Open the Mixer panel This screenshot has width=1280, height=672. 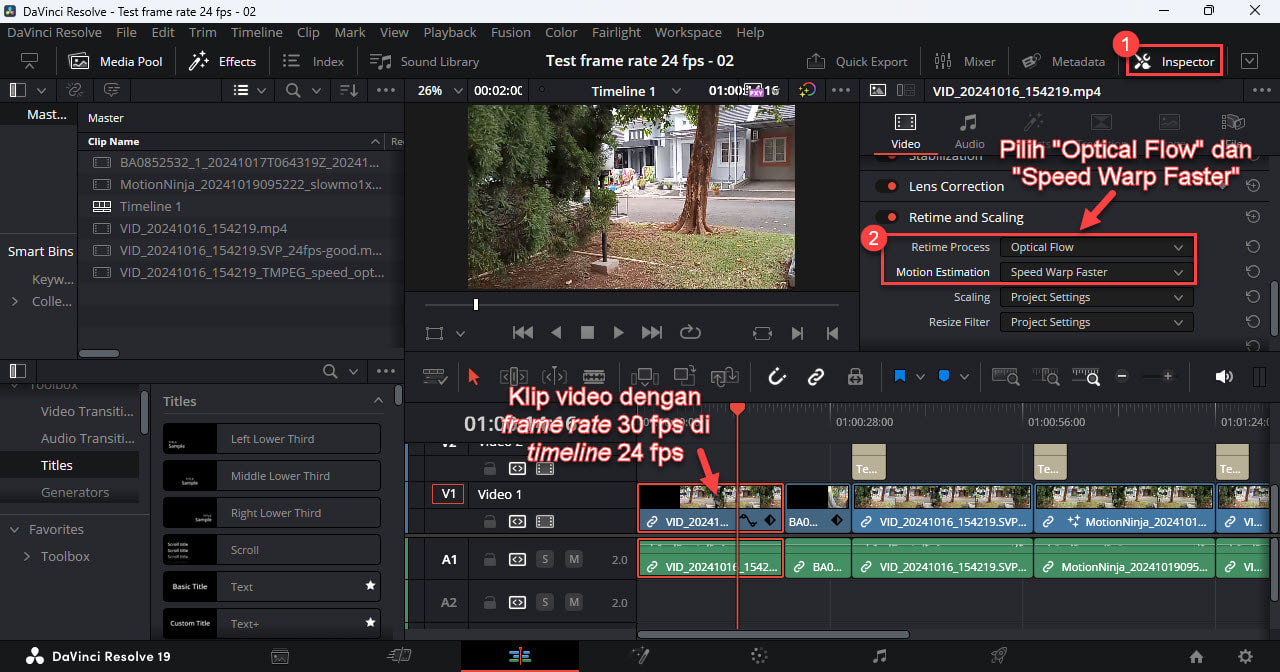tap(966, 61)
